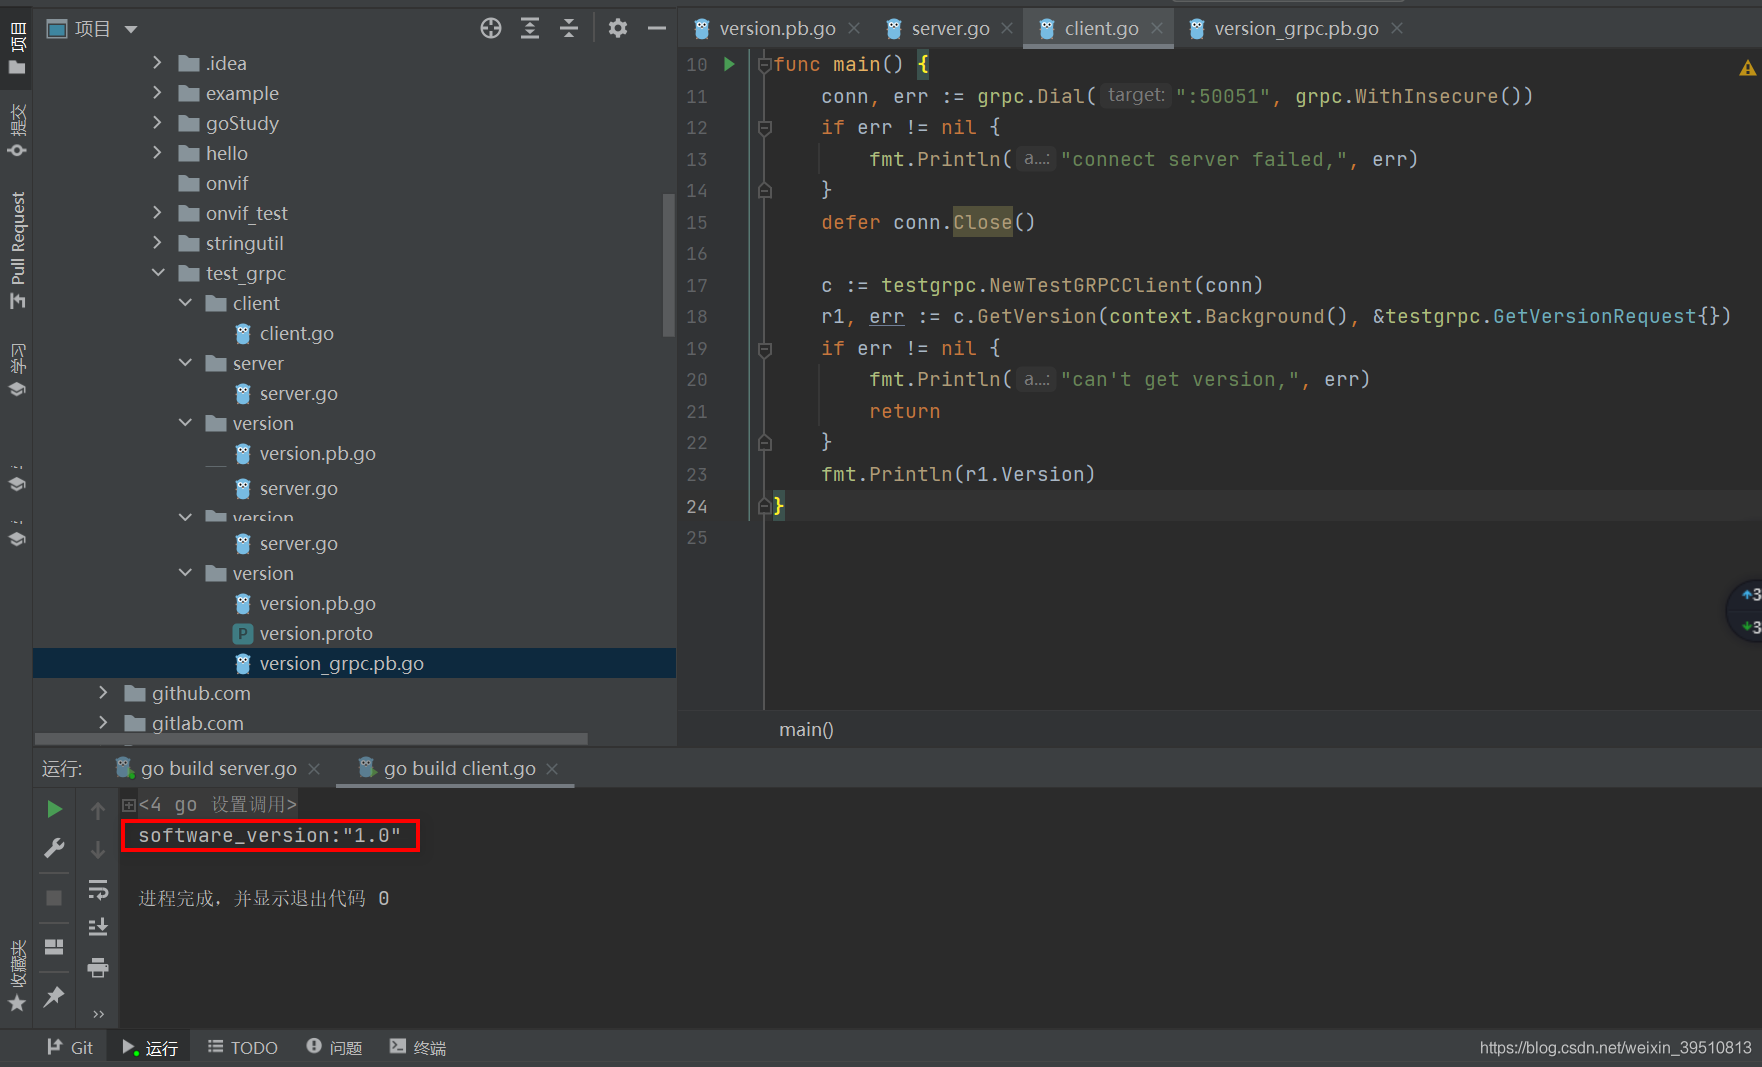Restore layout icon in run toolbar
The height and width of the screenshot is (1067, 1762).
pyautogui.click(x=55, y=946)
